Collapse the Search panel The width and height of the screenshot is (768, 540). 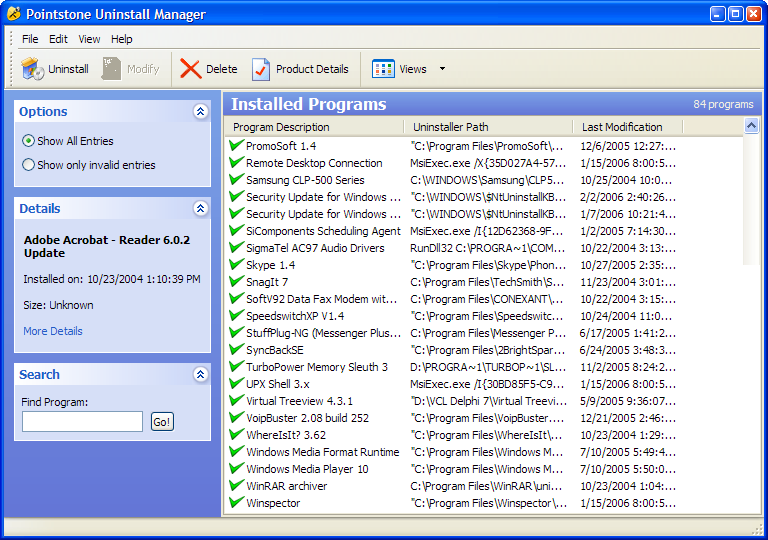tap(200, 375)
